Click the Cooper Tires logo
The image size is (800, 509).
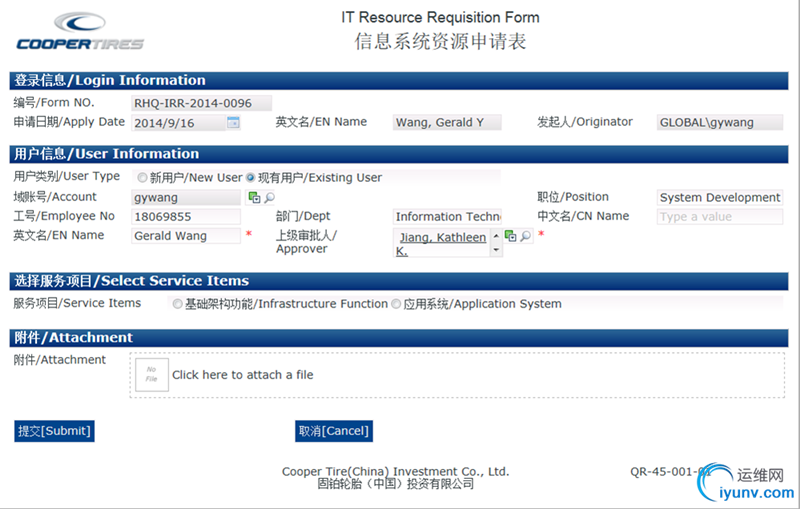pos(80,31)
